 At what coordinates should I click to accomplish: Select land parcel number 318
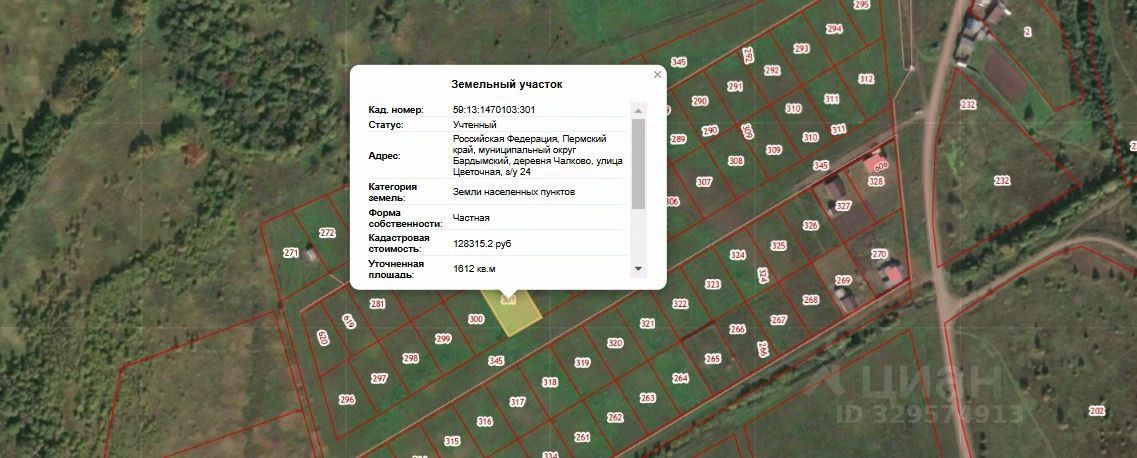tap(550, 382)
